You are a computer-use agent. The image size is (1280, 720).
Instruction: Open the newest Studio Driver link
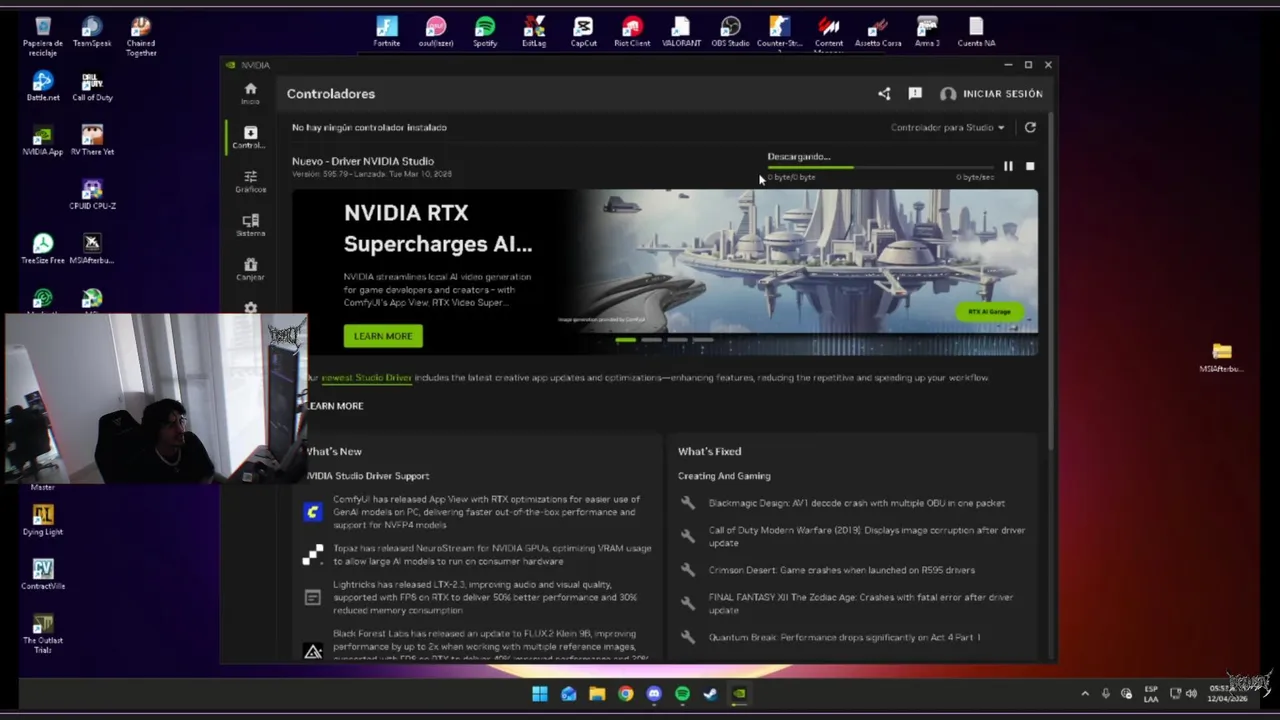tap(367, 378)
